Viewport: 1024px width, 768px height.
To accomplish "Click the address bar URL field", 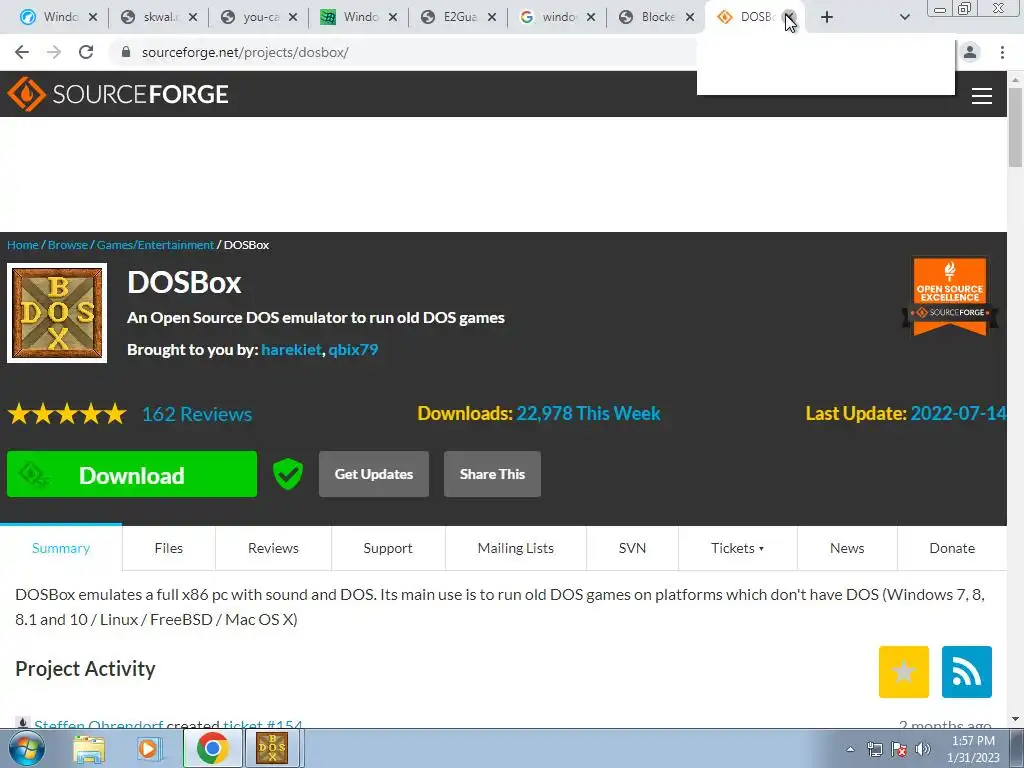I will [405, 52].
